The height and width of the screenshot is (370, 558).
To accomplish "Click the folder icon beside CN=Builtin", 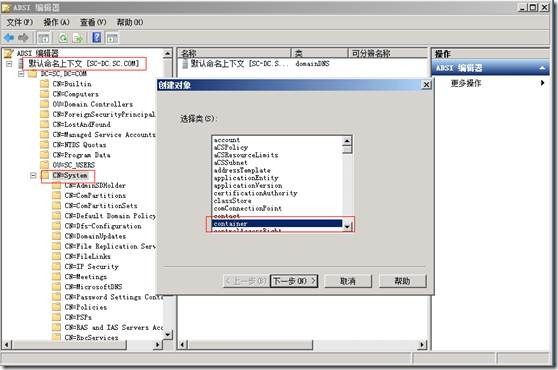I will tap(44, 84).
